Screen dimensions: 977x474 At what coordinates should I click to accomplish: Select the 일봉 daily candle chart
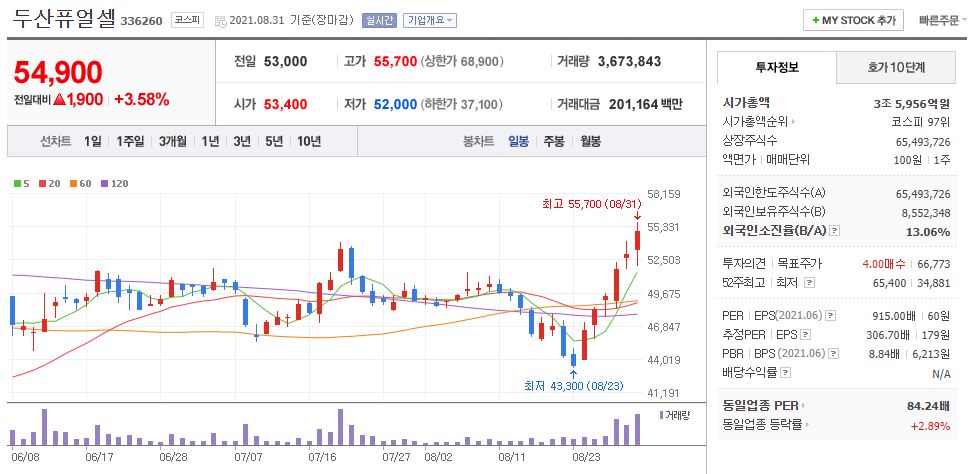518,141
